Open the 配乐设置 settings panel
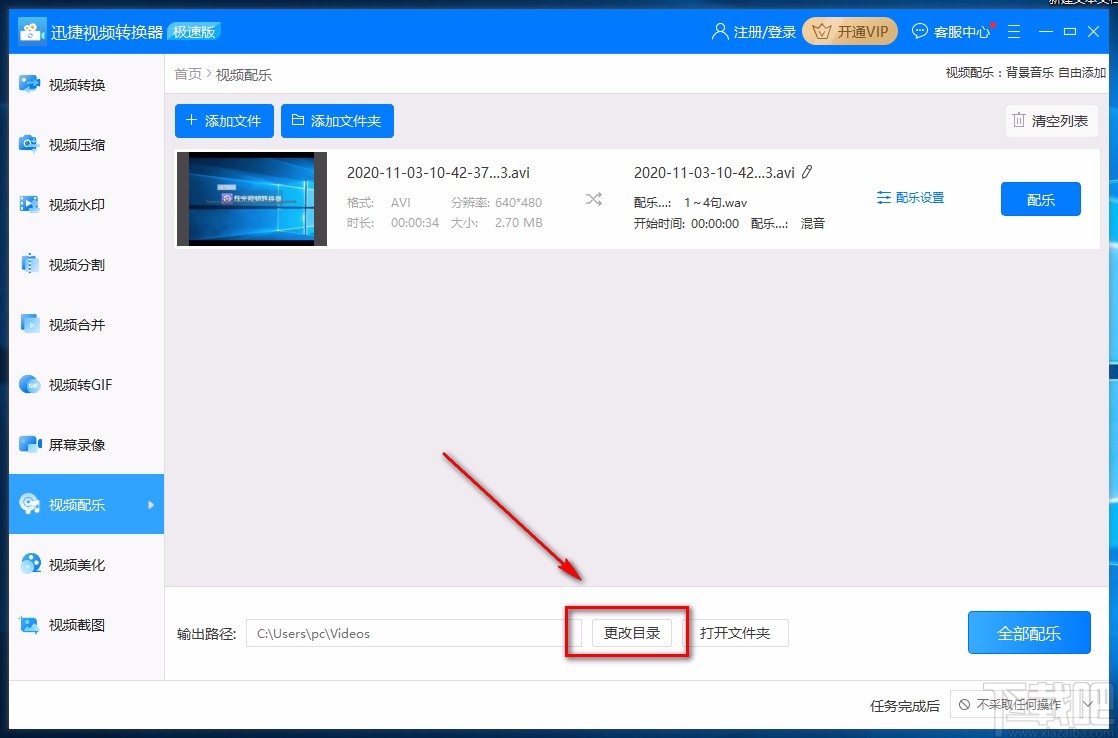 (x=910, y=197)
